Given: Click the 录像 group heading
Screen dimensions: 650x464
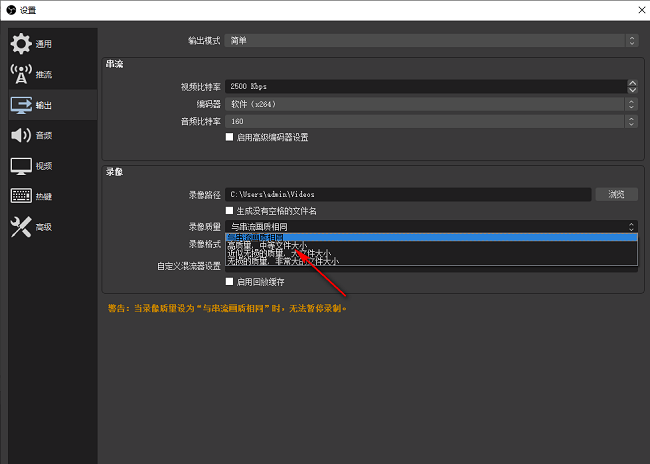Looking at the screenshot, I should 114,172.
